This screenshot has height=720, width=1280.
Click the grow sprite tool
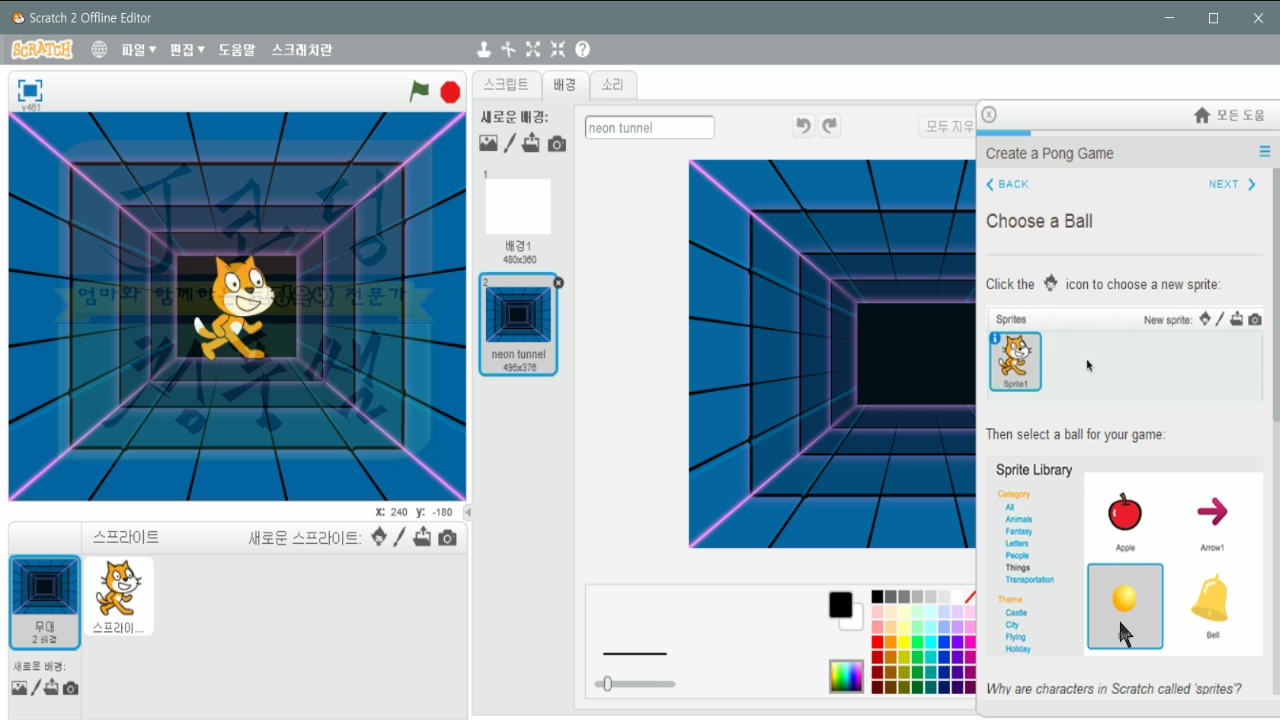(x=533, y=48)
